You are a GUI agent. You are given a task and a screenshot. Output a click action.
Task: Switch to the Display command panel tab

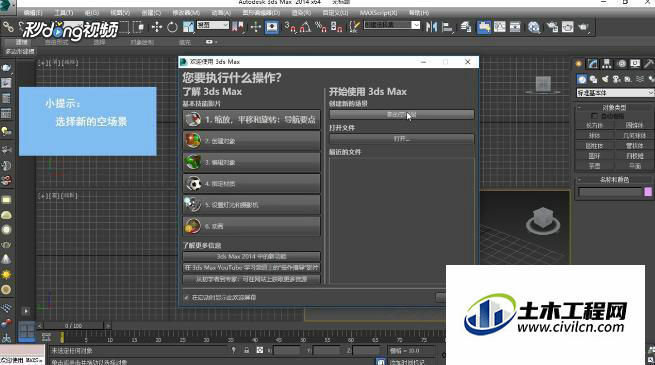click(x=635, y=63)
